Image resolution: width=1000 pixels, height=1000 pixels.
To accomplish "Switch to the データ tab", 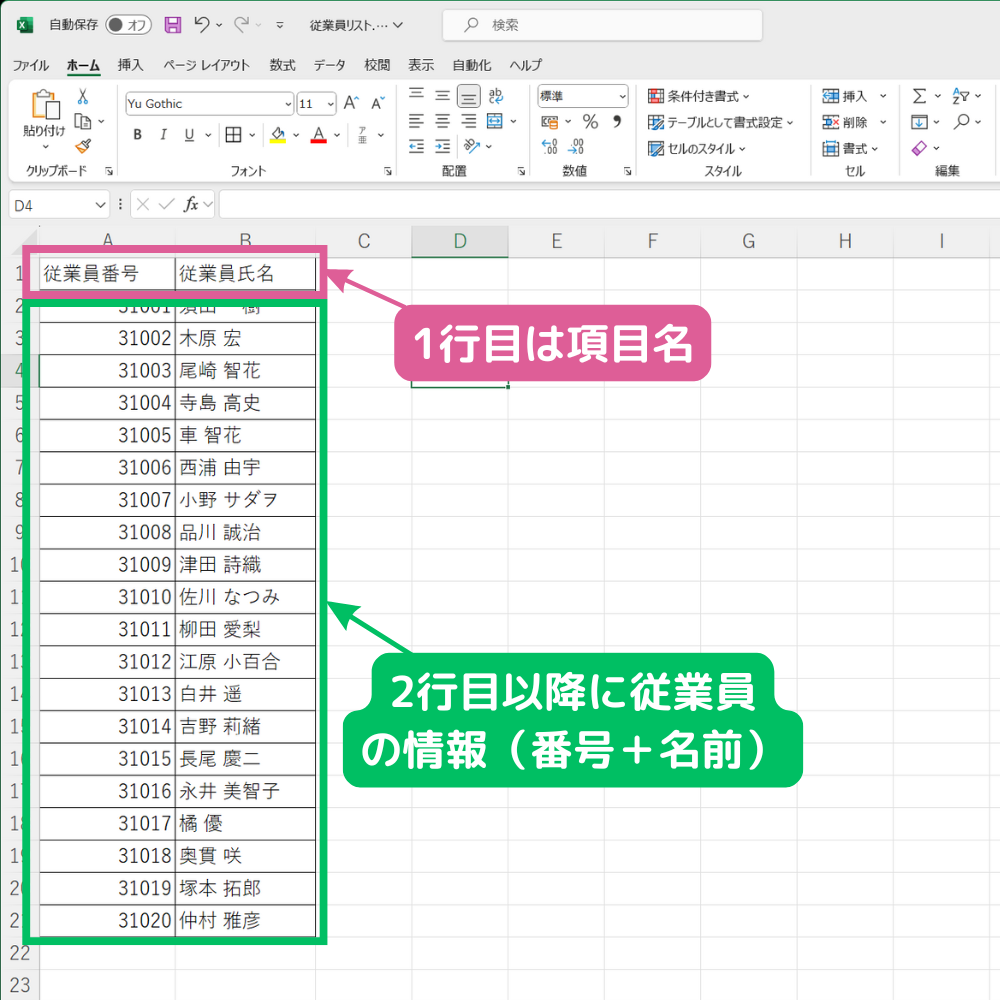I will click(x=330, y=65).
